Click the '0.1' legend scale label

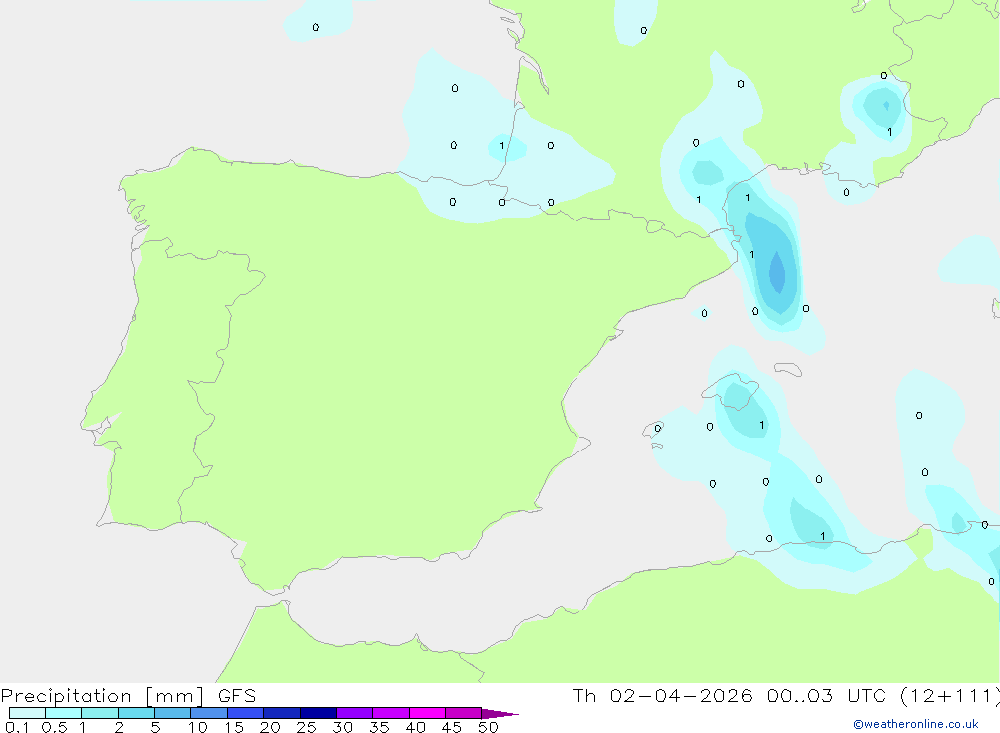pos(17,727)
